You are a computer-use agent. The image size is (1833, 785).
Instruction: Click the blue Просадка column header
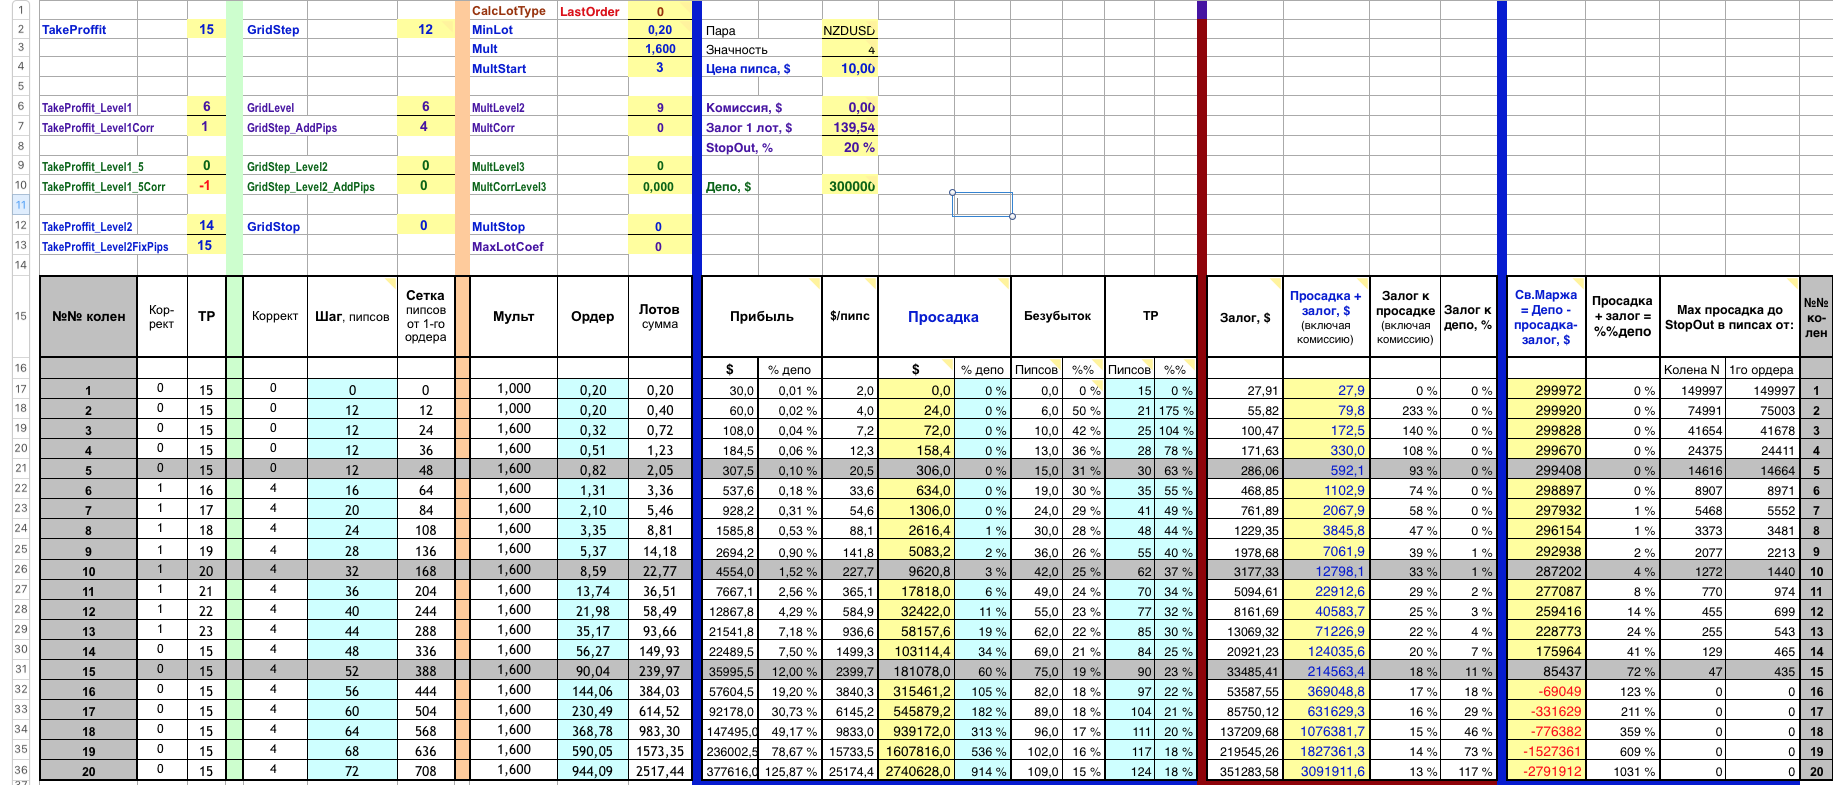(943, 317)
